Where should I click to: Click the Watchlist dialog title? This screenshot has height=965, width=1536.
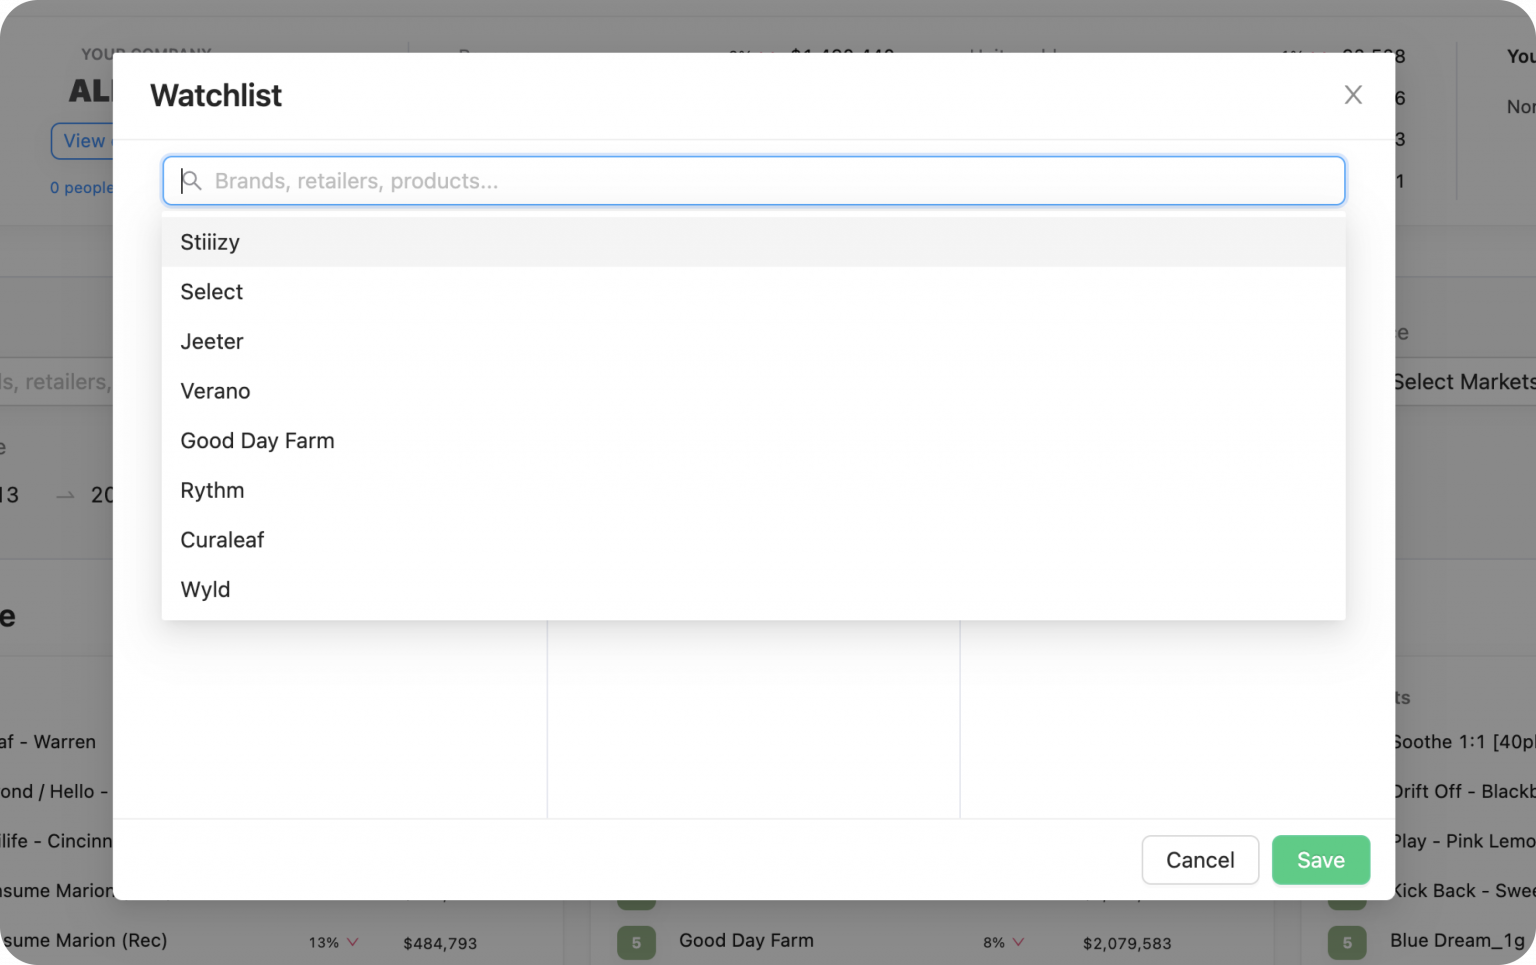[x=216, y=95]
